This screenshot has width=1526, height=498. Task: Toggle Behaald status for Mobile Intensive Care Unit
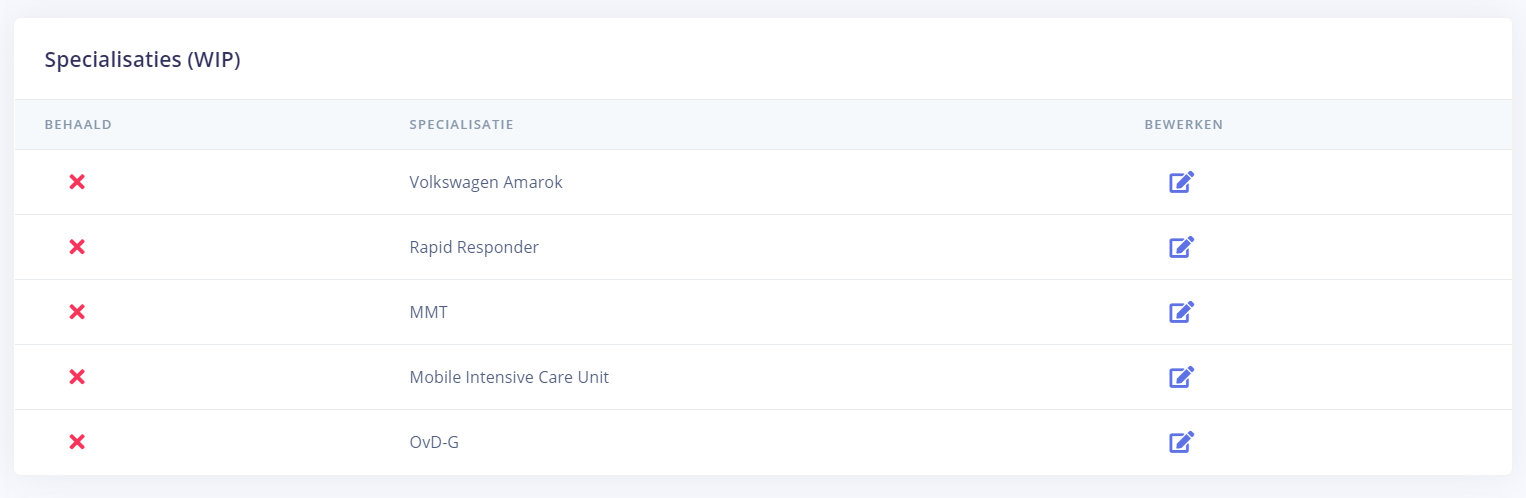pos(77,377)
